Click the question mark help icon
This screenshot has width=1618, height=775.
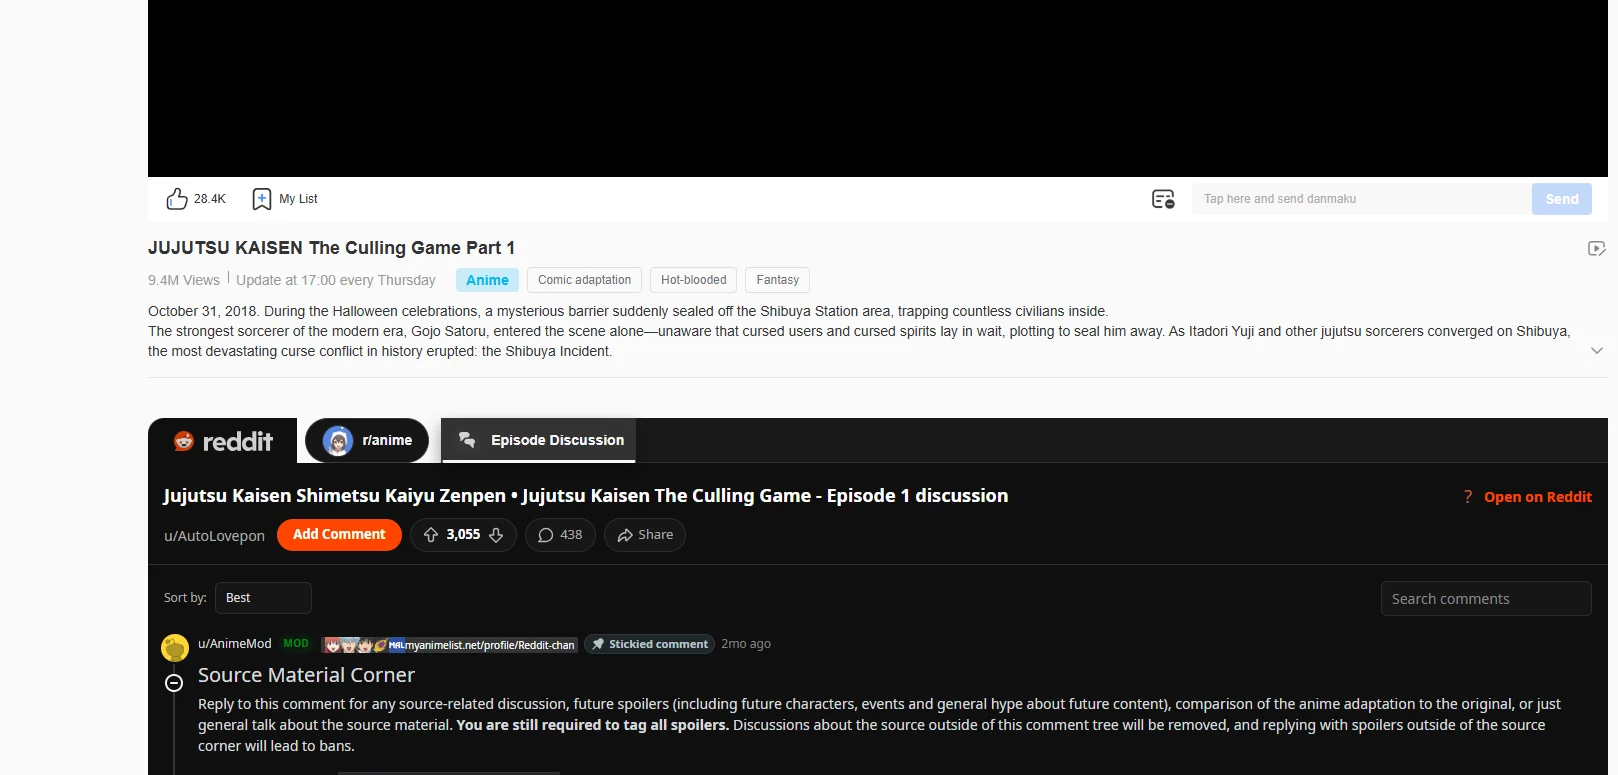(1468, 497)
